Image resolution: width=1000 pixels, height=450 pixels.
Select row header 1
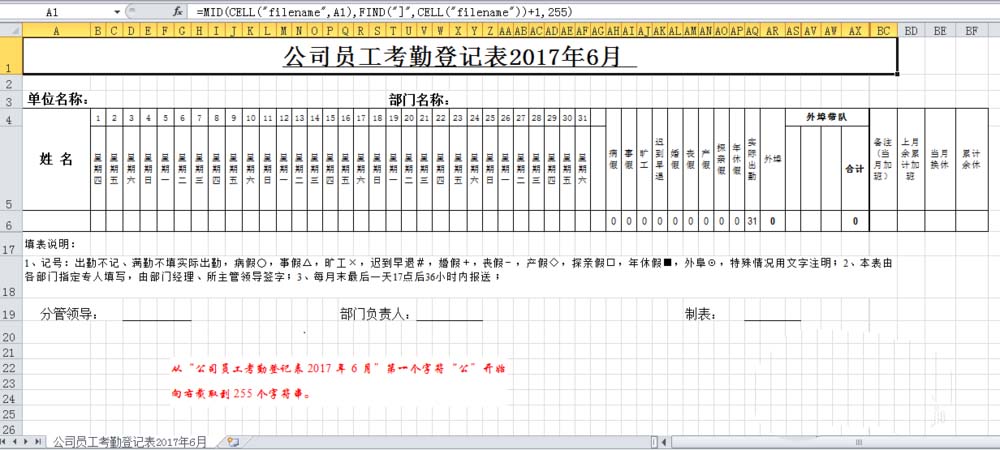coord(11,56)
